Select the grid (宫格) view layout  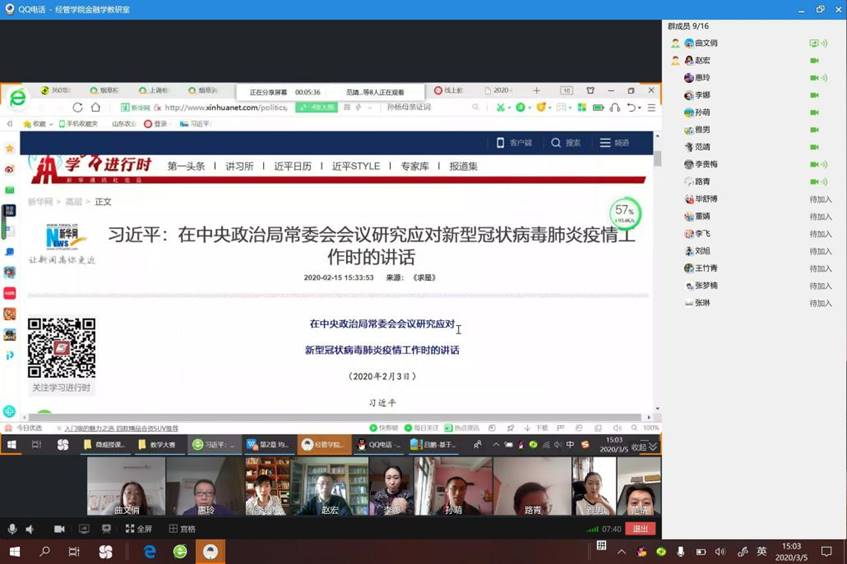180,529
